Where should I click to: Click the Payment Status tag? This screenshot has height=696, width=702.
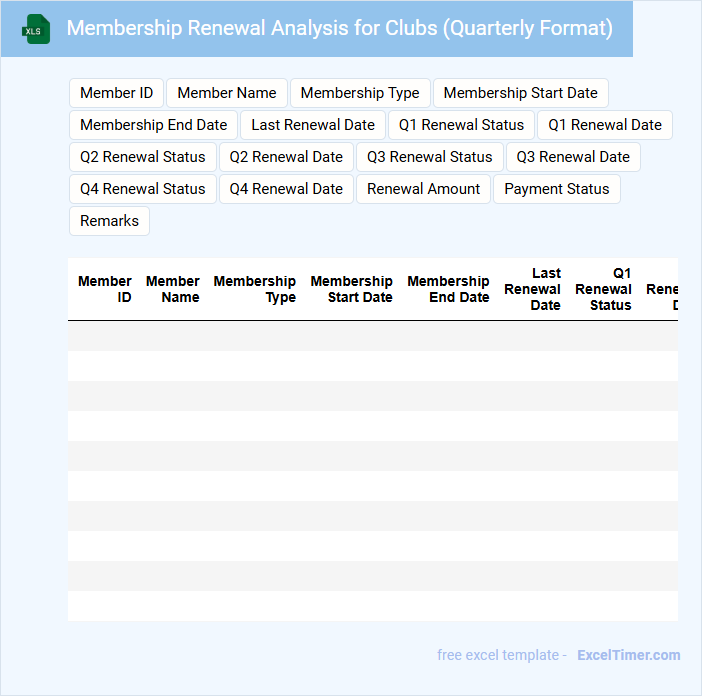[557, 189]
